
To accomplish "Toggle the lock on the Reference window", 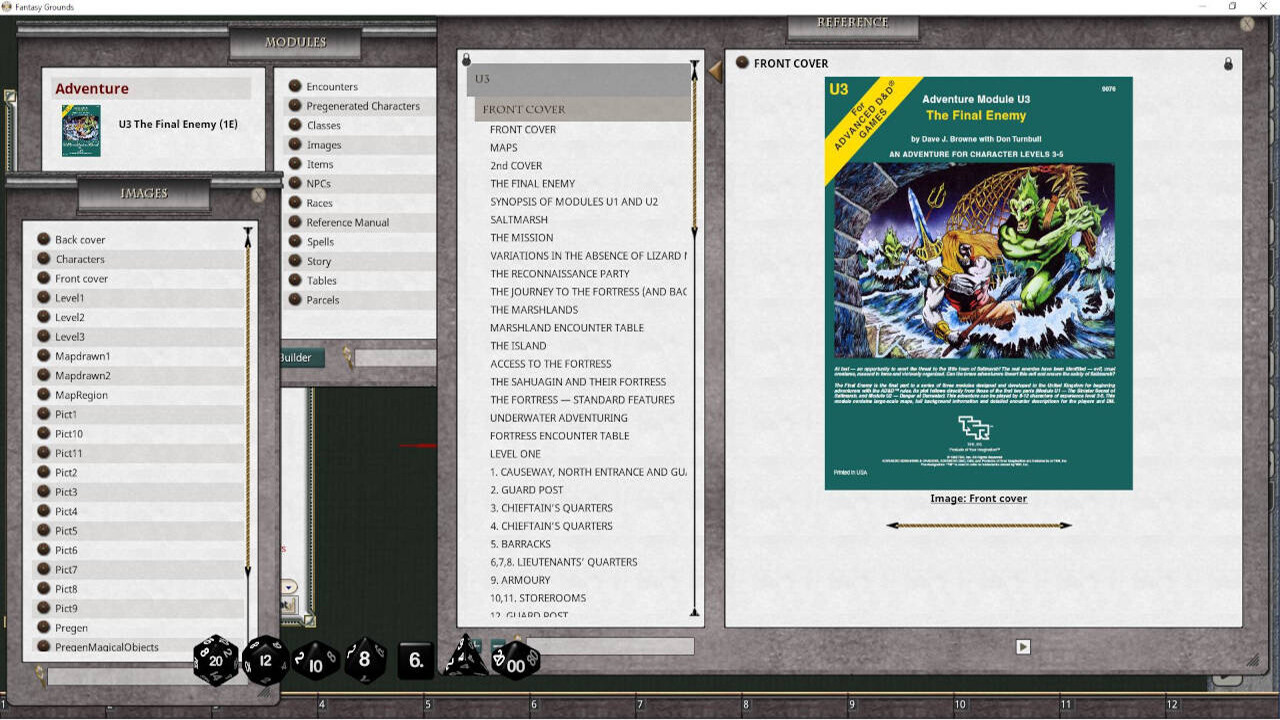I will (x=1227, y=62).
